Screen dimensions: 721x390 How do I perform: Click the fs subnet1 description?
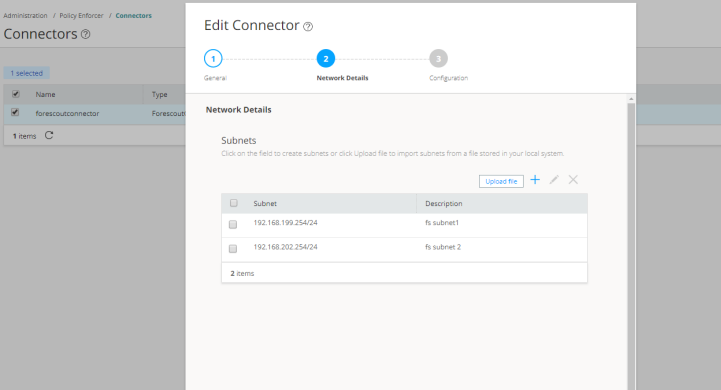(x=442, y=223)
